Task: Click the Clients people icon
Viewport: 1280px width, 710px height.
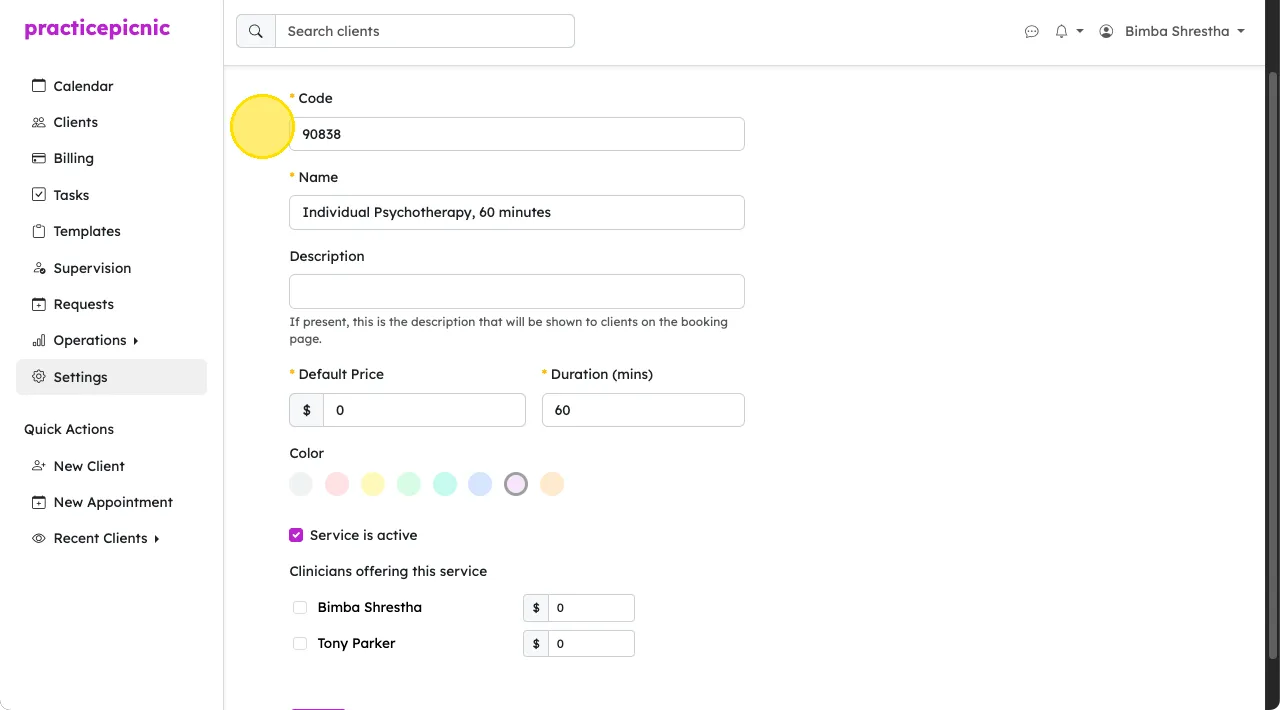Action: (39, 122)
